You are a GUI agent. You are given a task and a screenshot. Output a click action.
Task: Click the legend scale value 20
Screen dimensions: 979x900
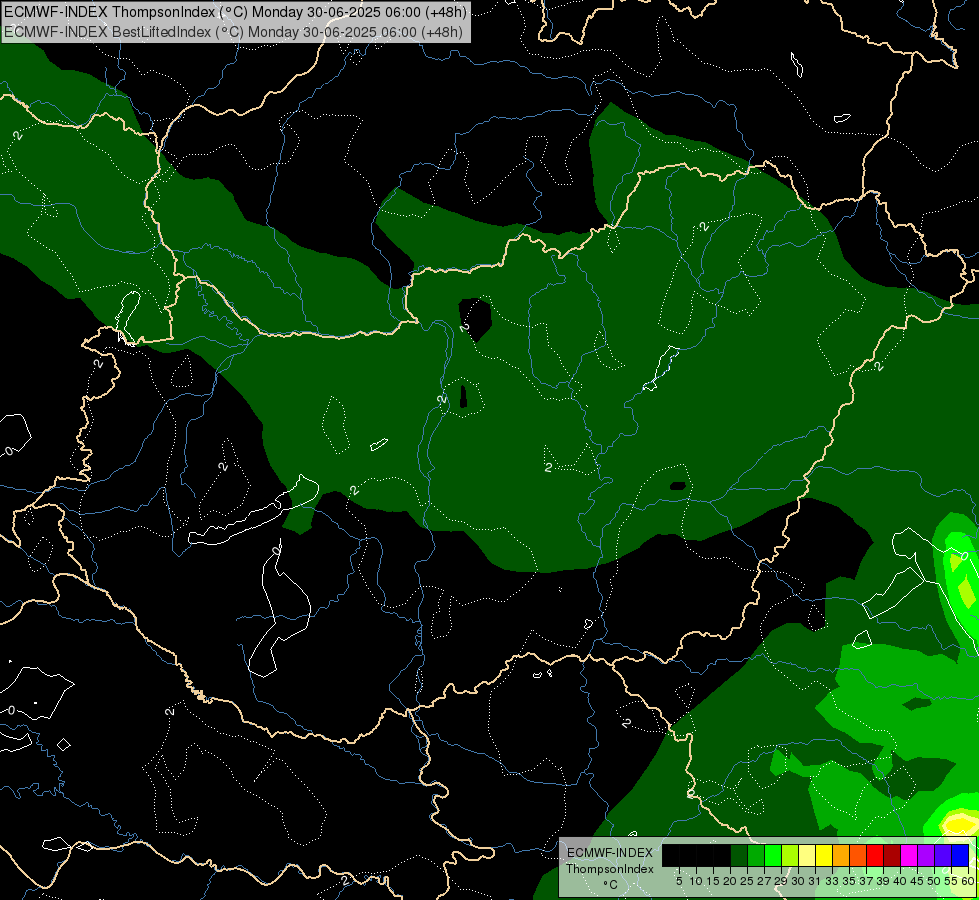(x=730, y=881)
